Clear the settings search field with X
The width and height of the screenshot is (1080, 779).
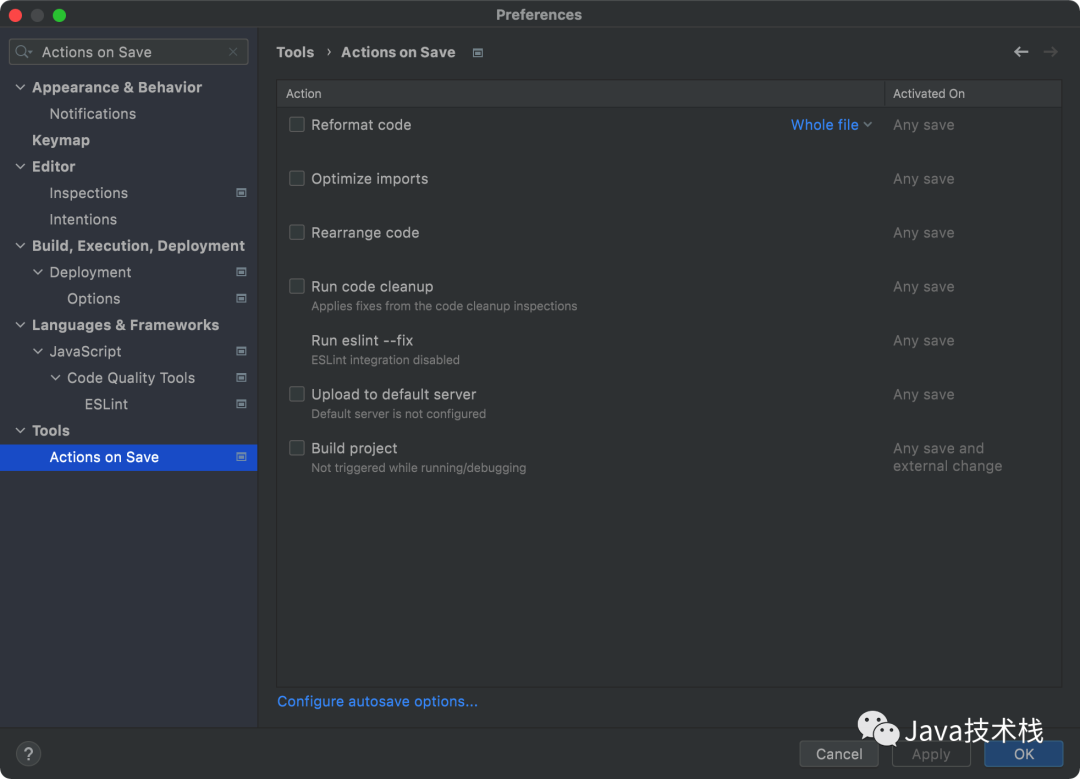pos(233,52)
